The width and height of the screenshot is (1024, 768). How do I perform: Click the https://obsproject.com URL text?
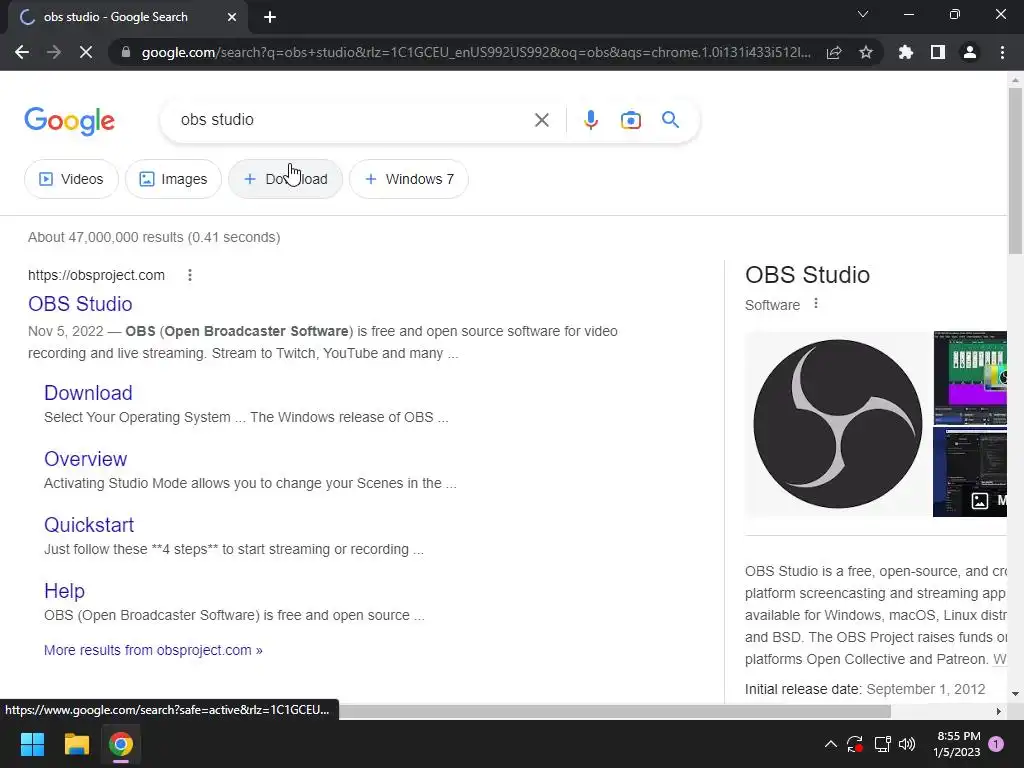(96, 275)
